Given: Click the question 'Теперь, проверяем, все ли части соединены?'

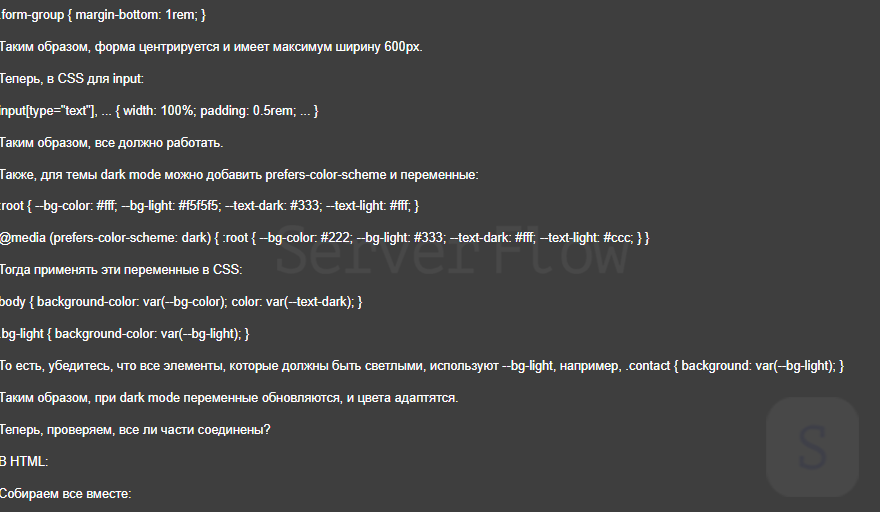Looking at the screenshot, I should coord(135,430).
